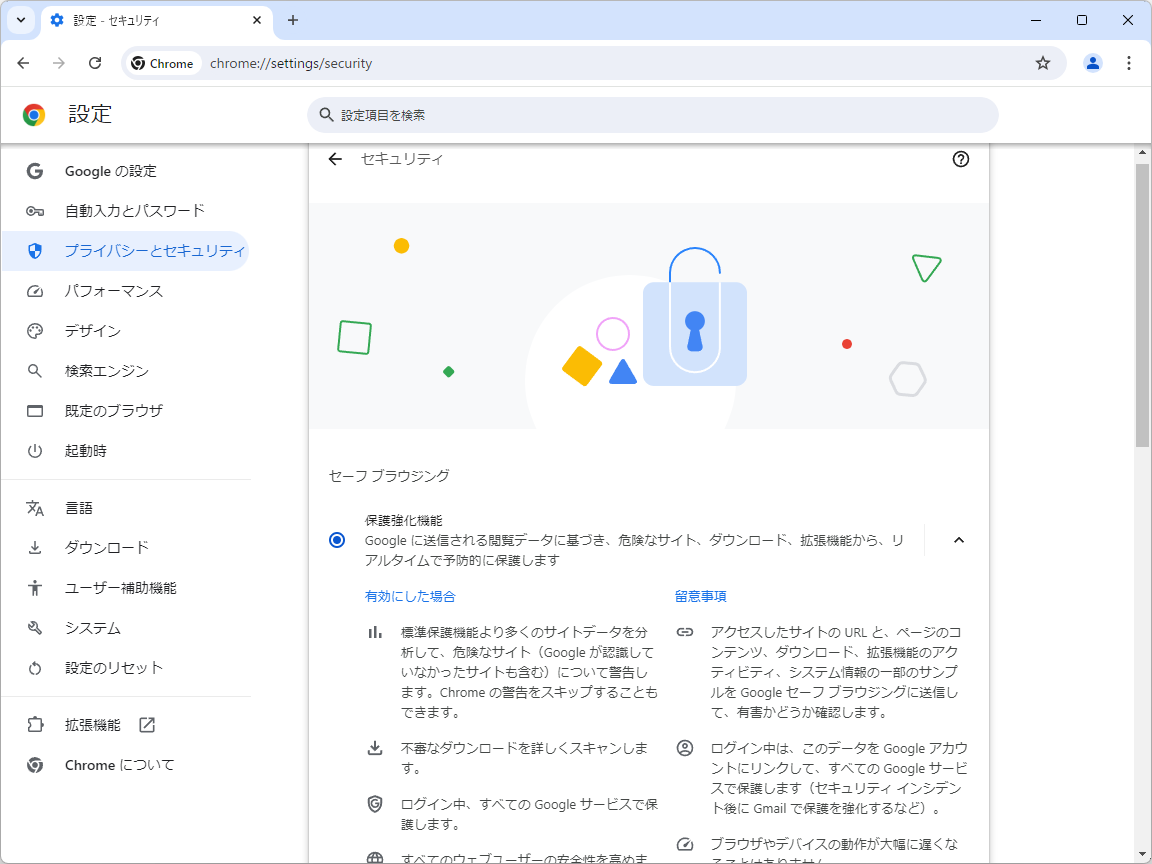Open 拡張機能 in a new tab
Image resolution: width=1152 pixels, height=864 pixels.
point(147,724)
